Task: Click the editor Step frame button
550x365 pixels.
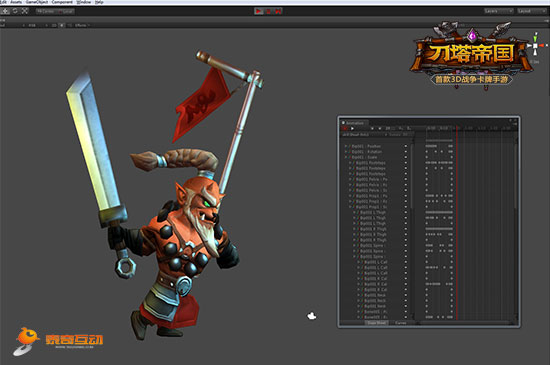Action: (x=278, y=11)
